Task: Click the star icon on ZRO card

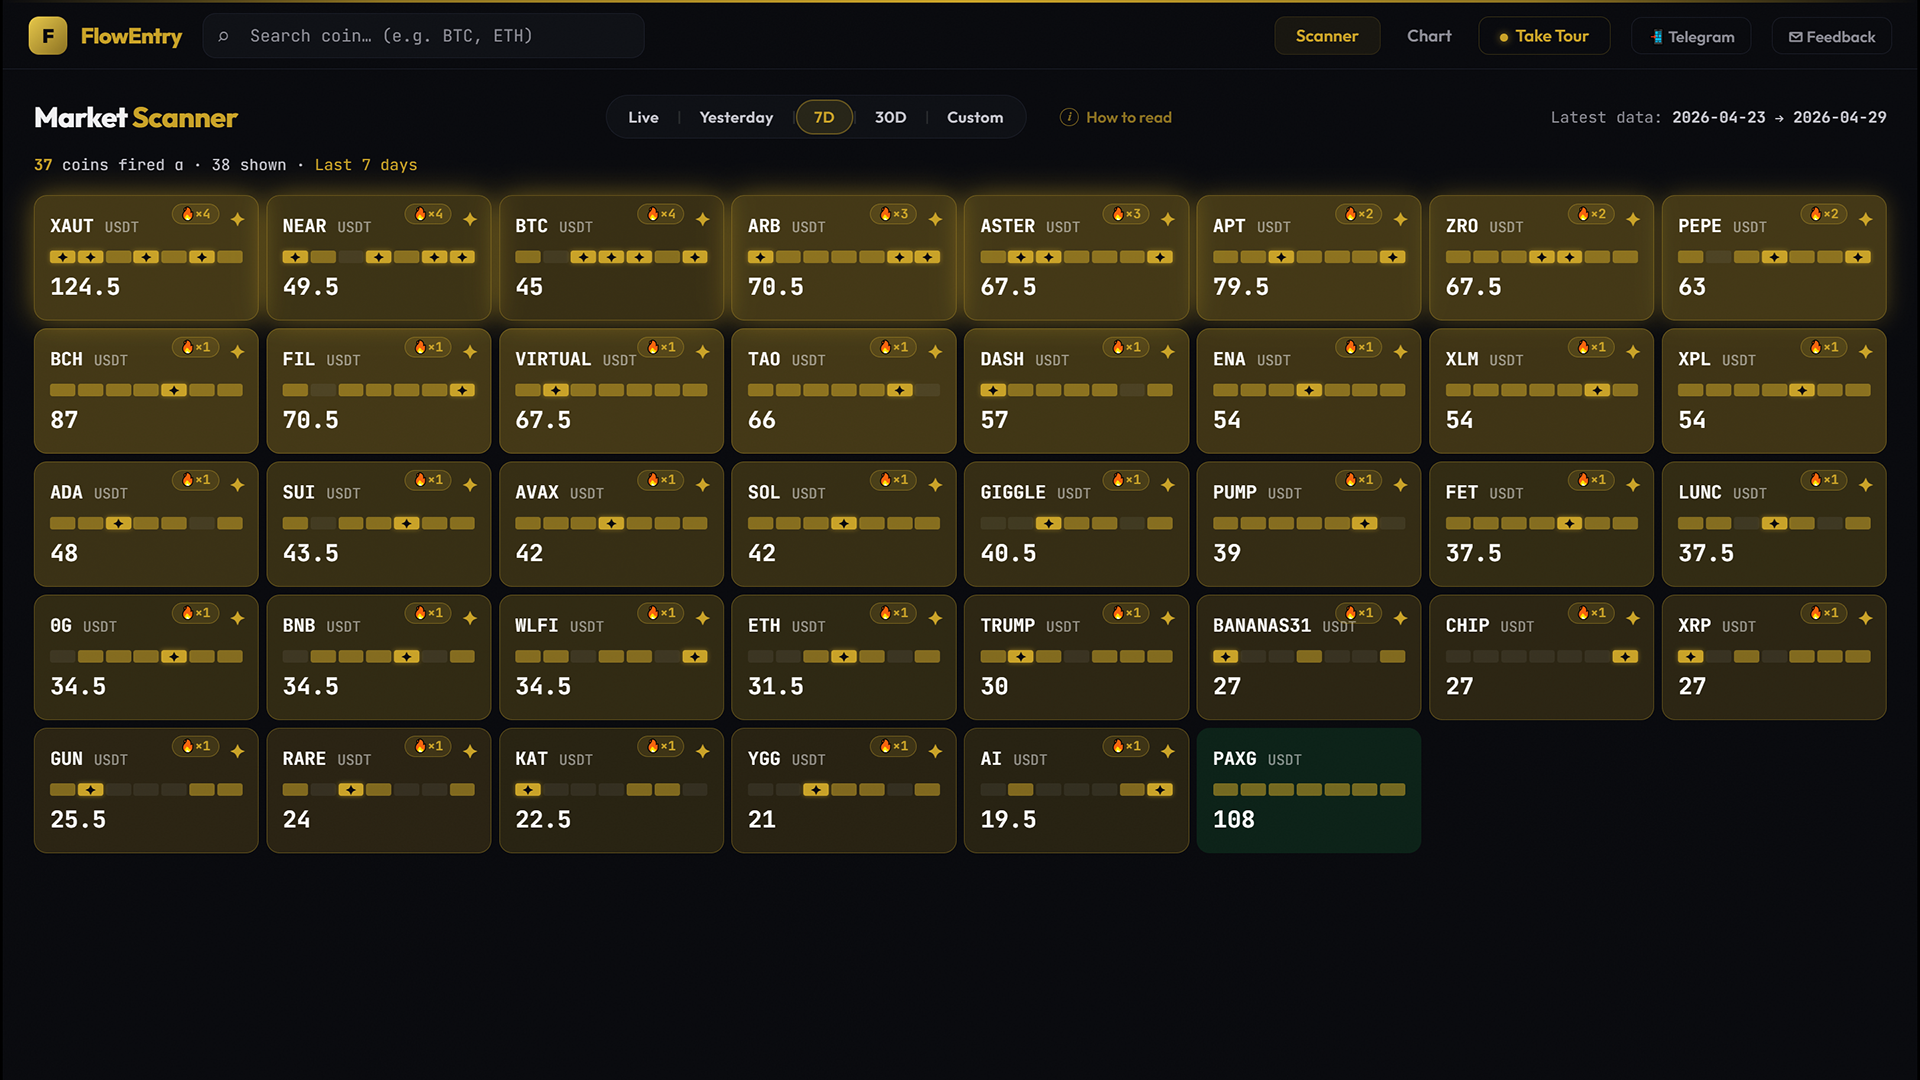Action: pos(1633,219)
